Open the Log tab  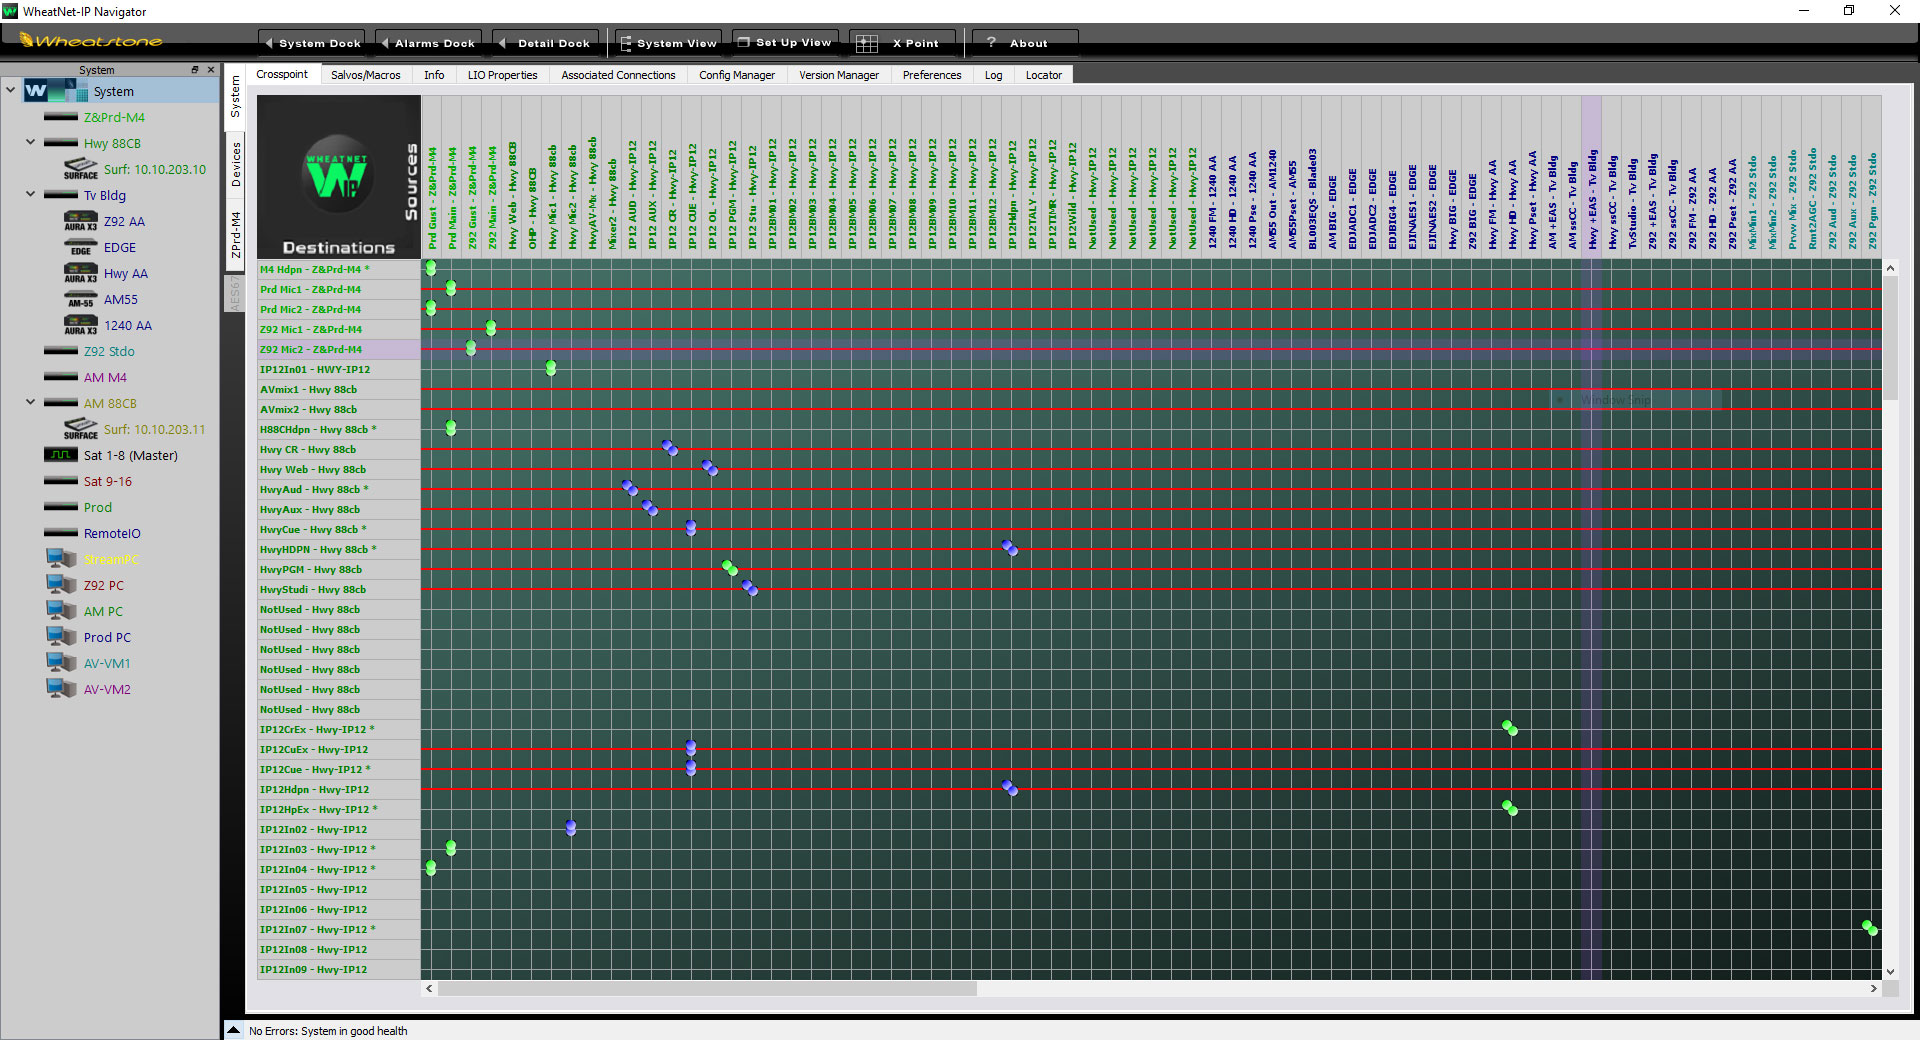click(993, 75)
